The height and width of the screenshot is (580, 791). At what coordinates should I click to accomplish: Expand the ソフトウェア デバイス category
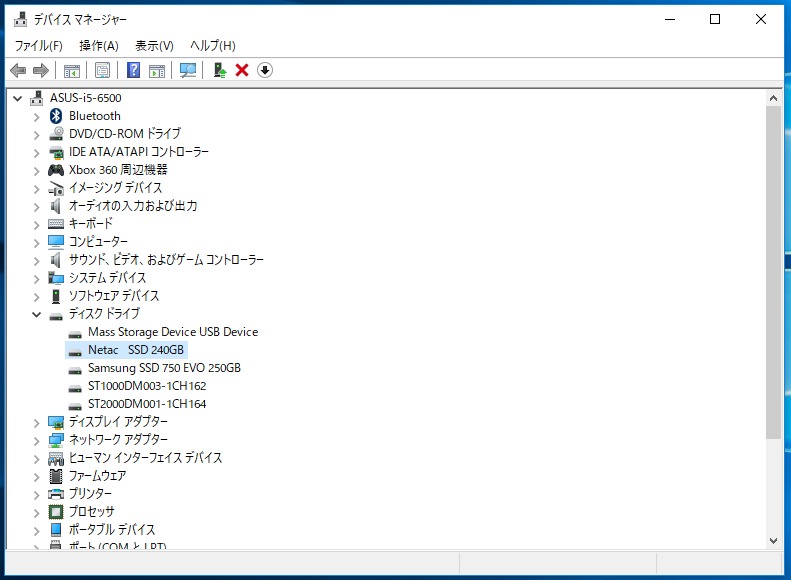pyautogui.click(x=36, y=297)
